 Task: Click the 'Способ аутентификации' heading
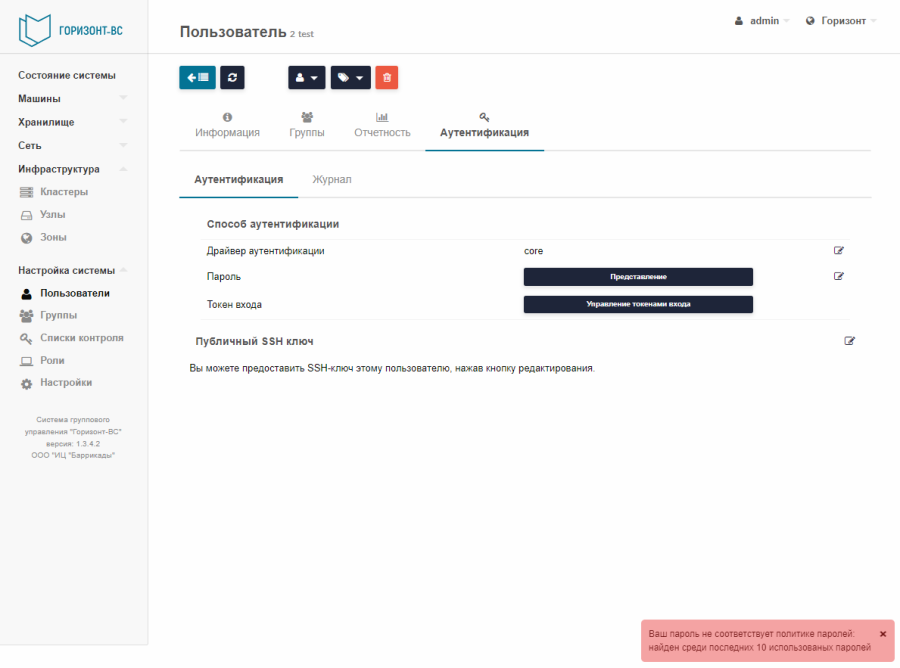[273, 224]
